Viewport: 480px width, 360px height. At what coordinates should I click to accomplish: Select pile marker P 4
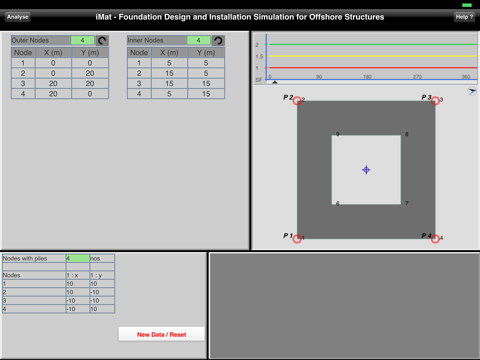(435, 239)
